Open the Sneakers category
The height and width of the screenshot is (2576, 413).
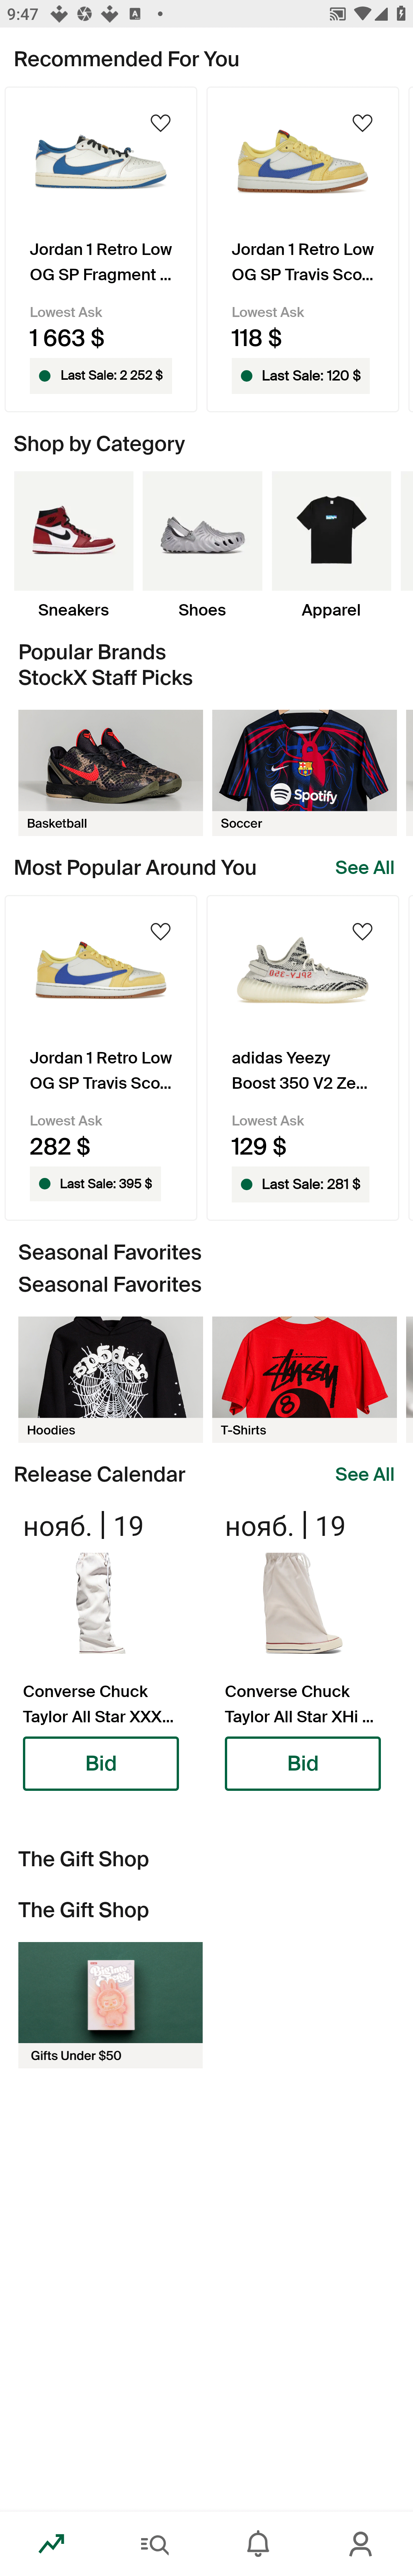pyautogui.click(x=73, y=545)
